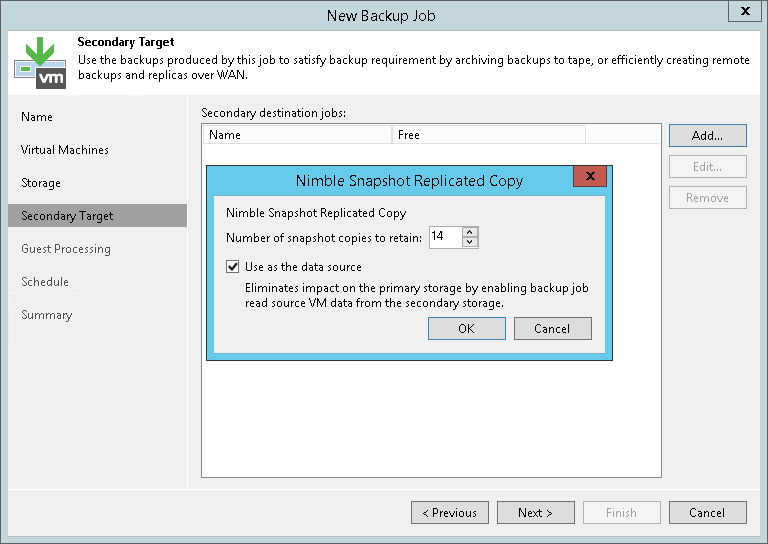Click the 'Secondary Target' heading text

[126, 42]
